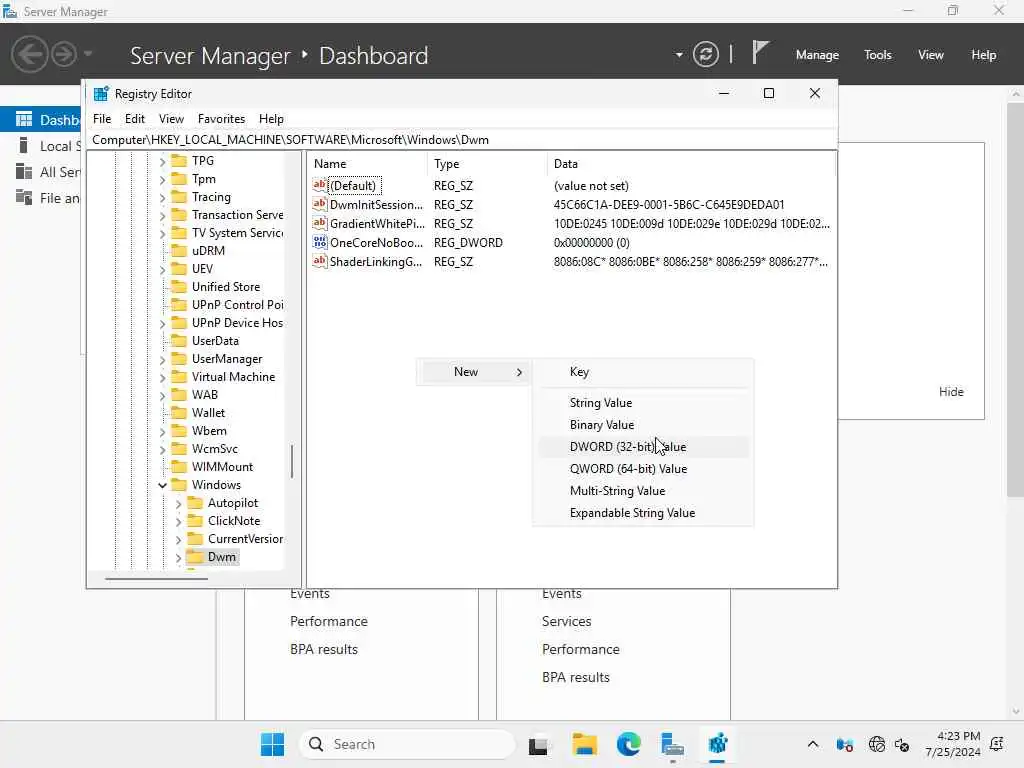Launch Microsoft Edge from the taskbar
1024x768 pixels.
tap(628, 744)
